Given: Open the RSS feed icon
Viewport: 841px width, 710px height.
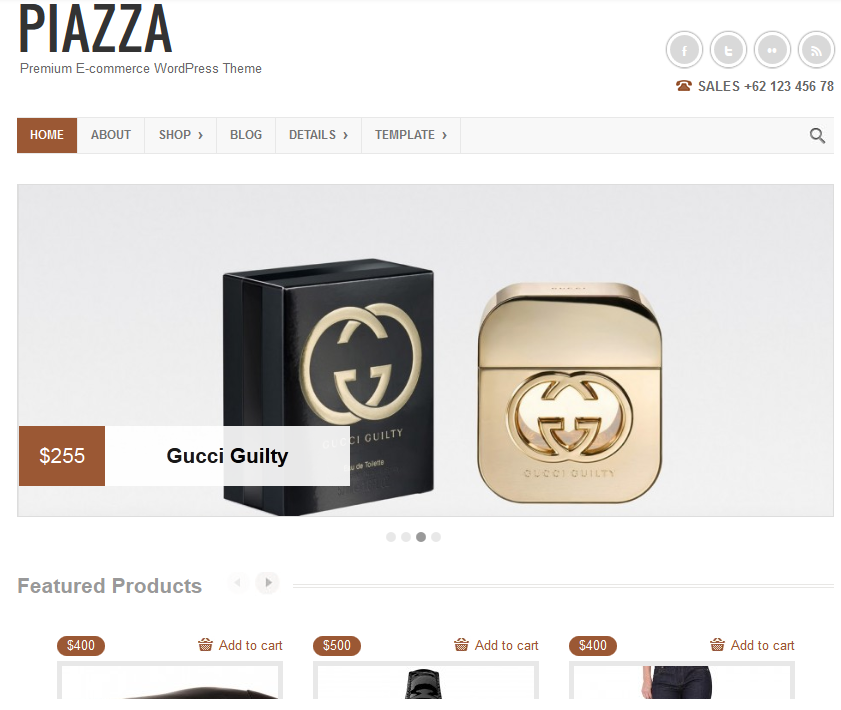Looking at the screenshot, I should point(816,50).
